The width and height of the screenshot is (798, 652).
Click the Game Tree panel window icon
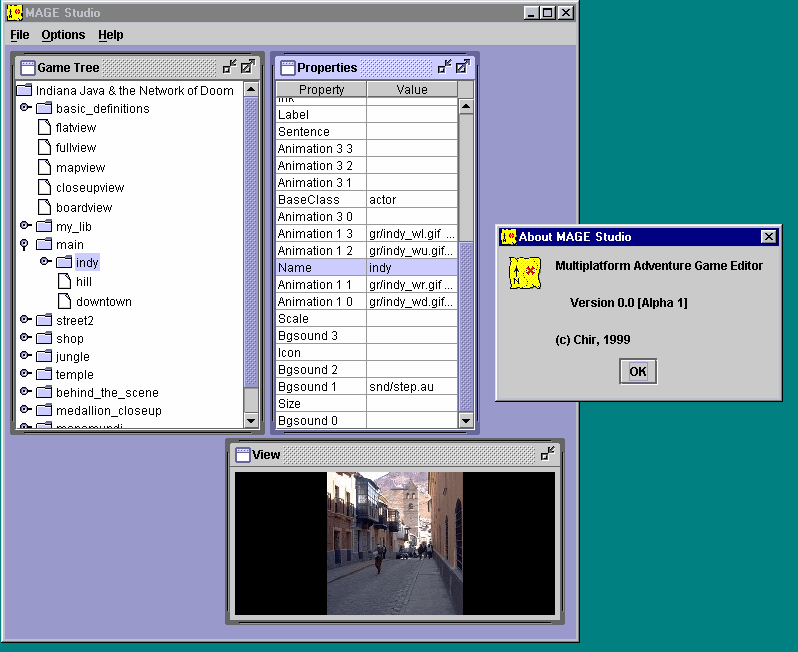coord(27,67)
